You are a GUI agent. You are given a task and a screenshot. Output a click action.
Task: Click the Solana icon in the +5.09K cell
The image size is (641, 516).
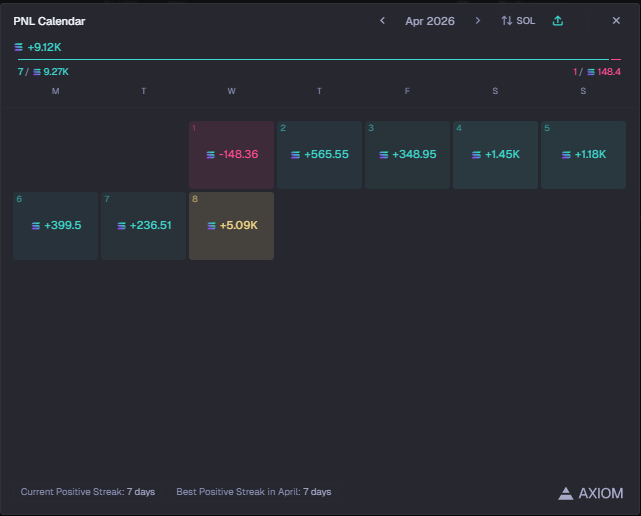(211, 226)
